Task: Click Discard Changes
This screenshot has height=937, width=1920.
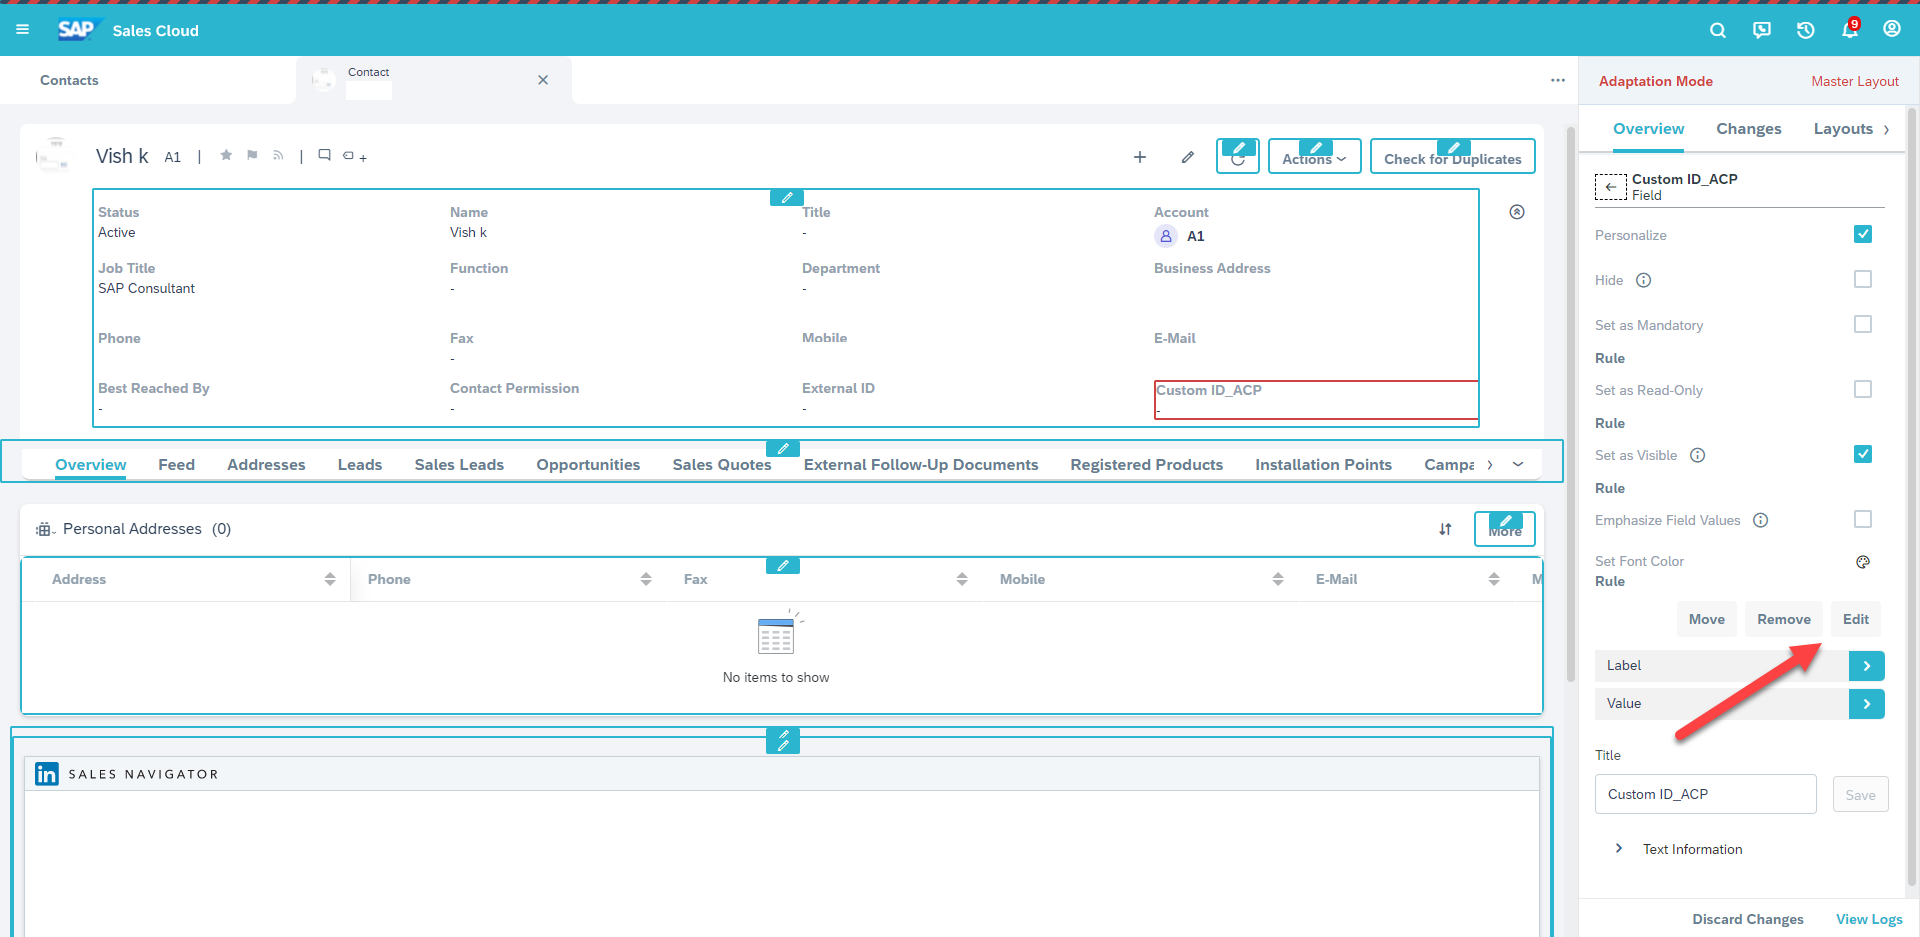Action: point(1748,919)
